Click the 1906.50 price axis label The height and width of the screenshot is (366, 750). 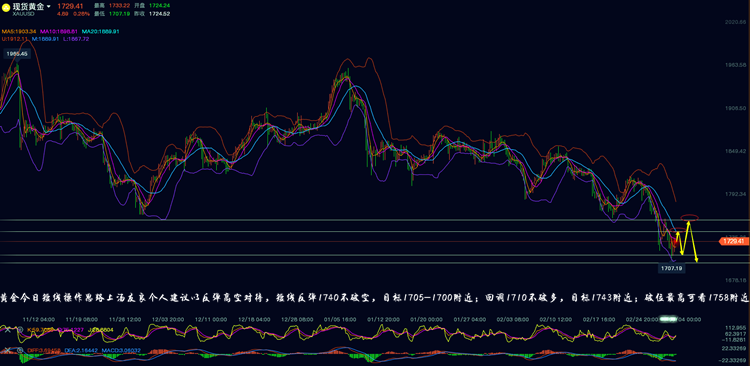coord(735,108)
